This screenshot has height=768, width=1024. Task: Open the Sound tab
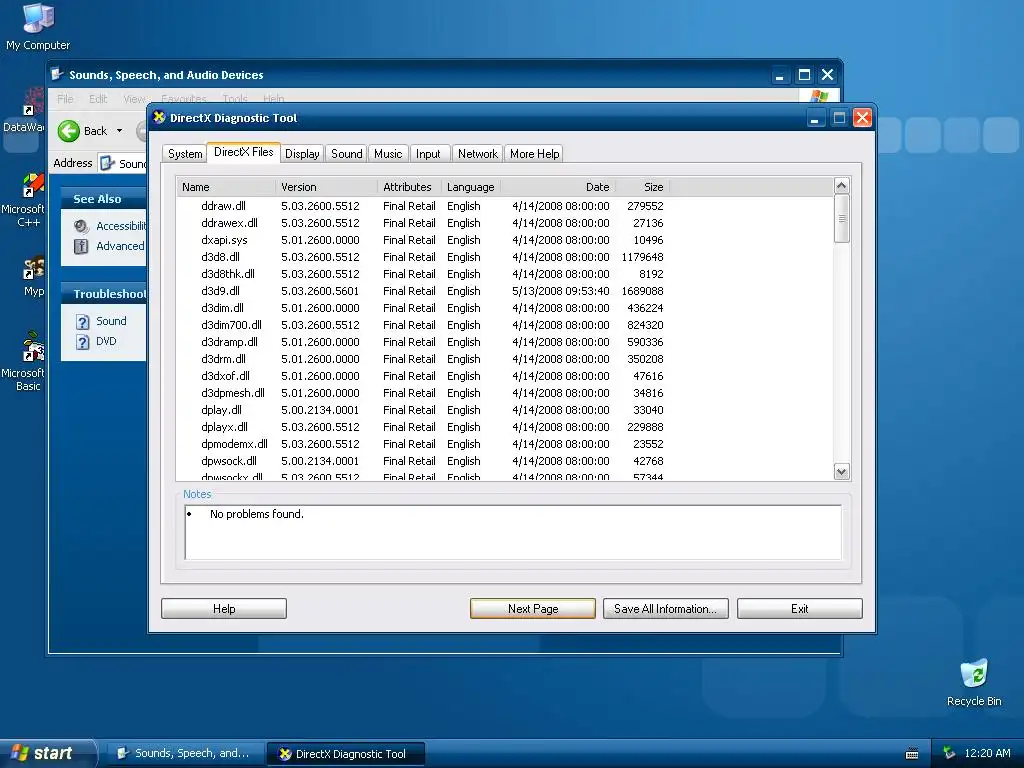pyautogui.click(x=347, y=154)
